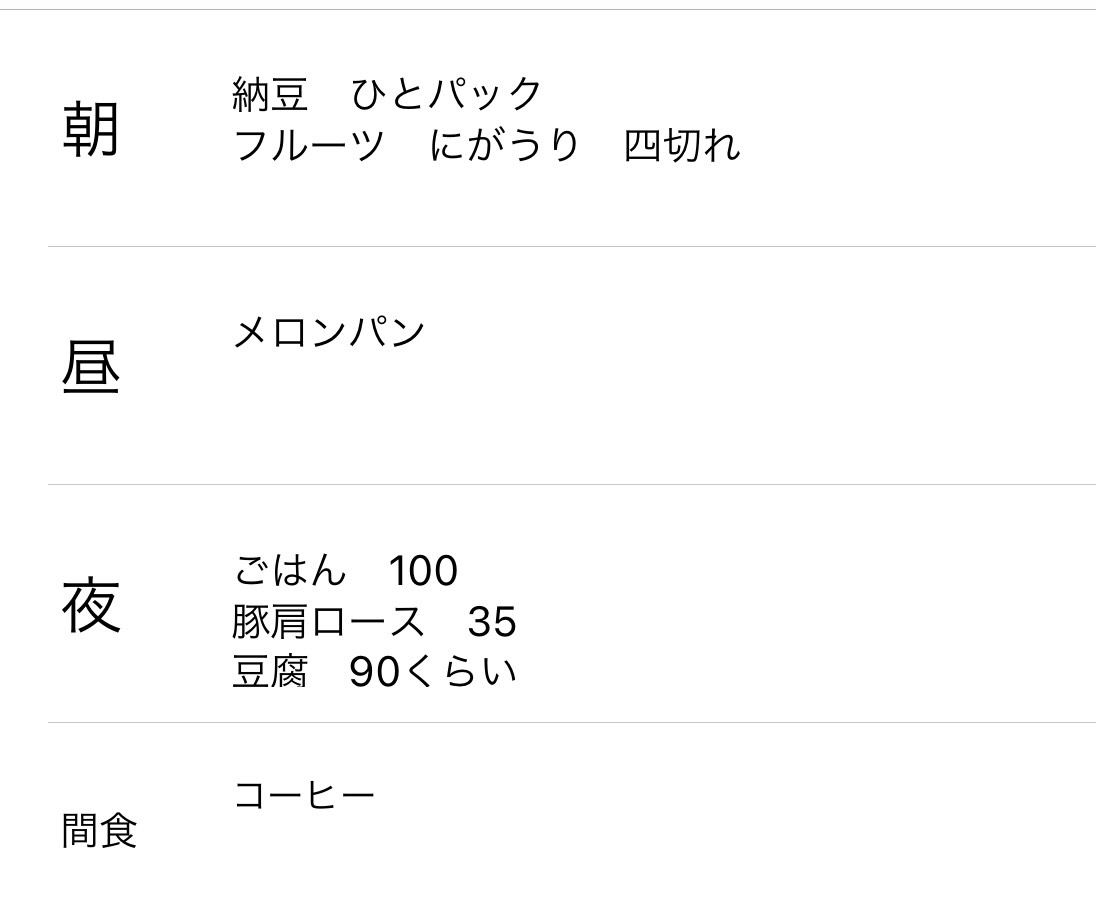Click 90くらい in the dinner notes
The height and width of the screenshot is (921, 1096).
point(433,672)
